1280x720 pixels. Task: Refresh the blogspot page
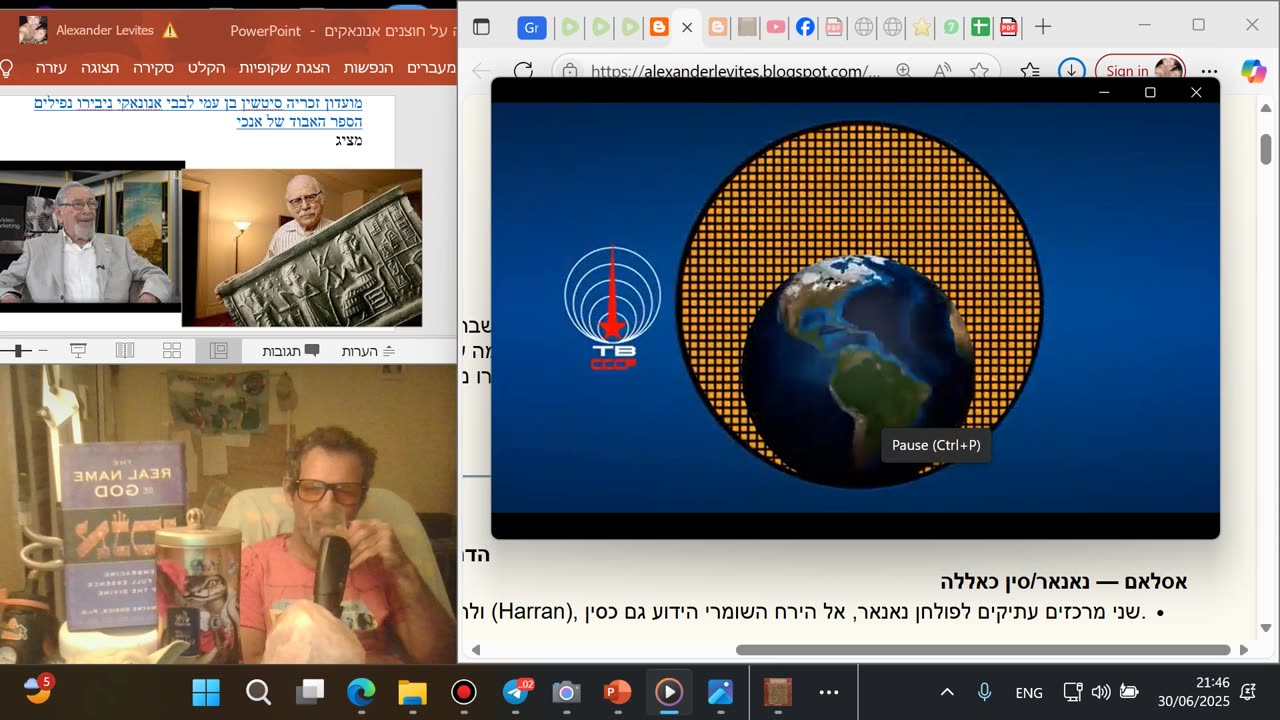click(523, 71)
